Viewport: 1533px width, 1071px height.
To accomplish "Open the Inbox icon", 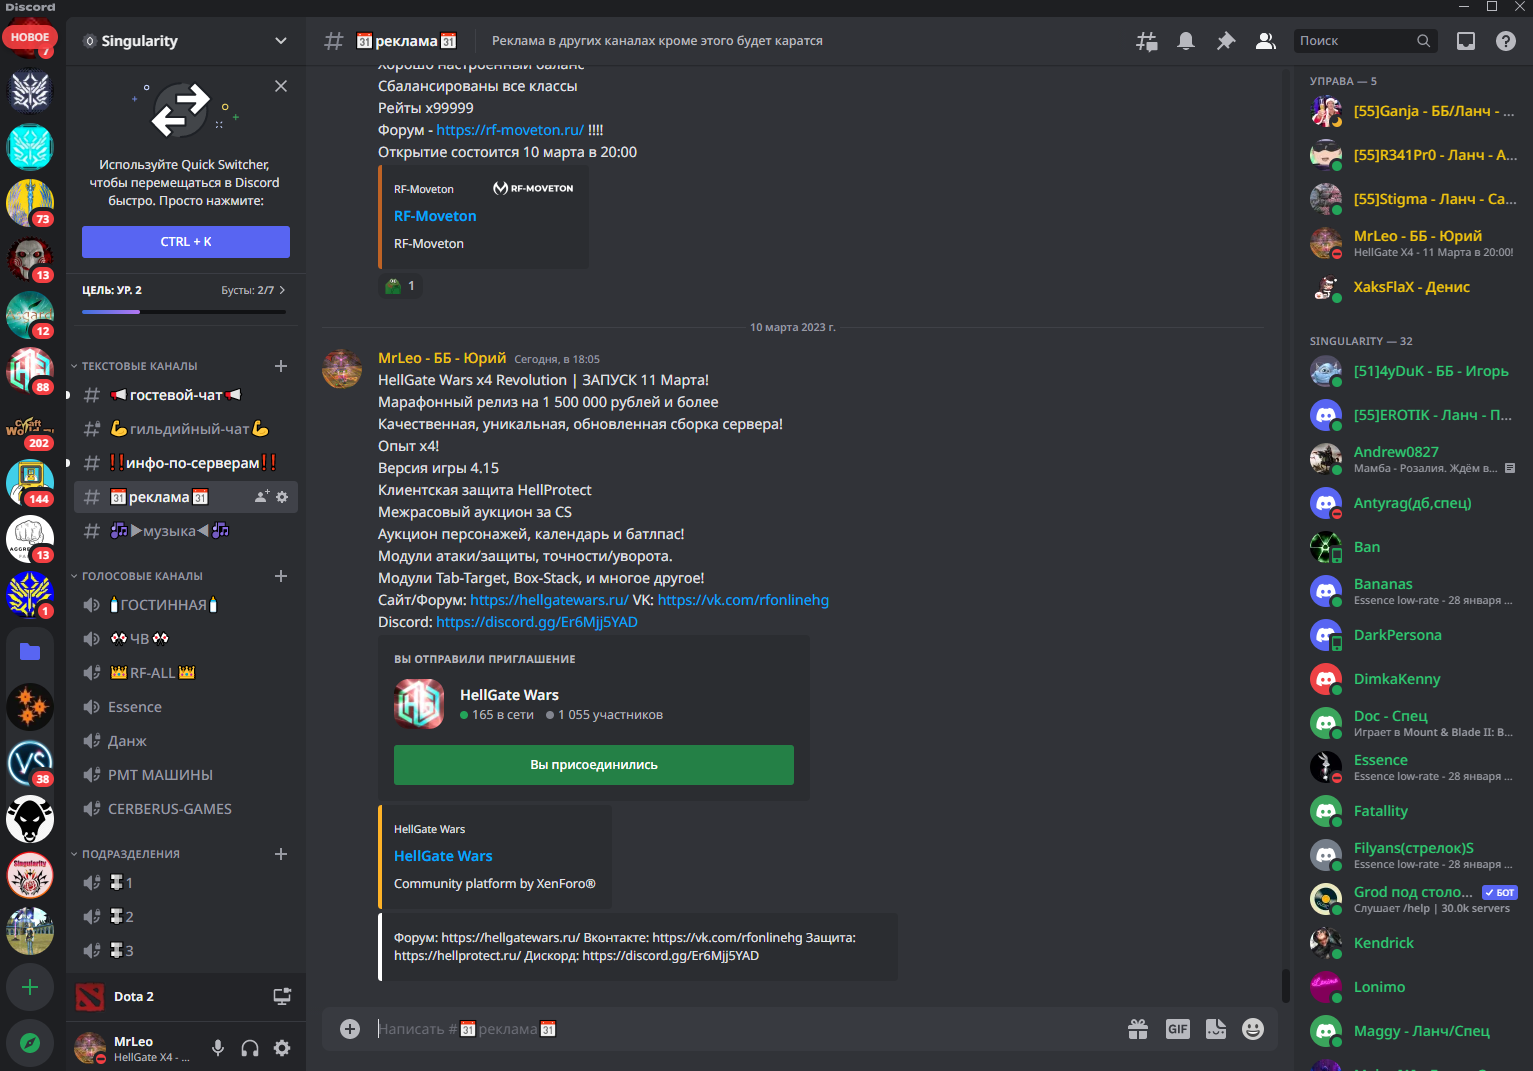I will [x=1466, y=41].
